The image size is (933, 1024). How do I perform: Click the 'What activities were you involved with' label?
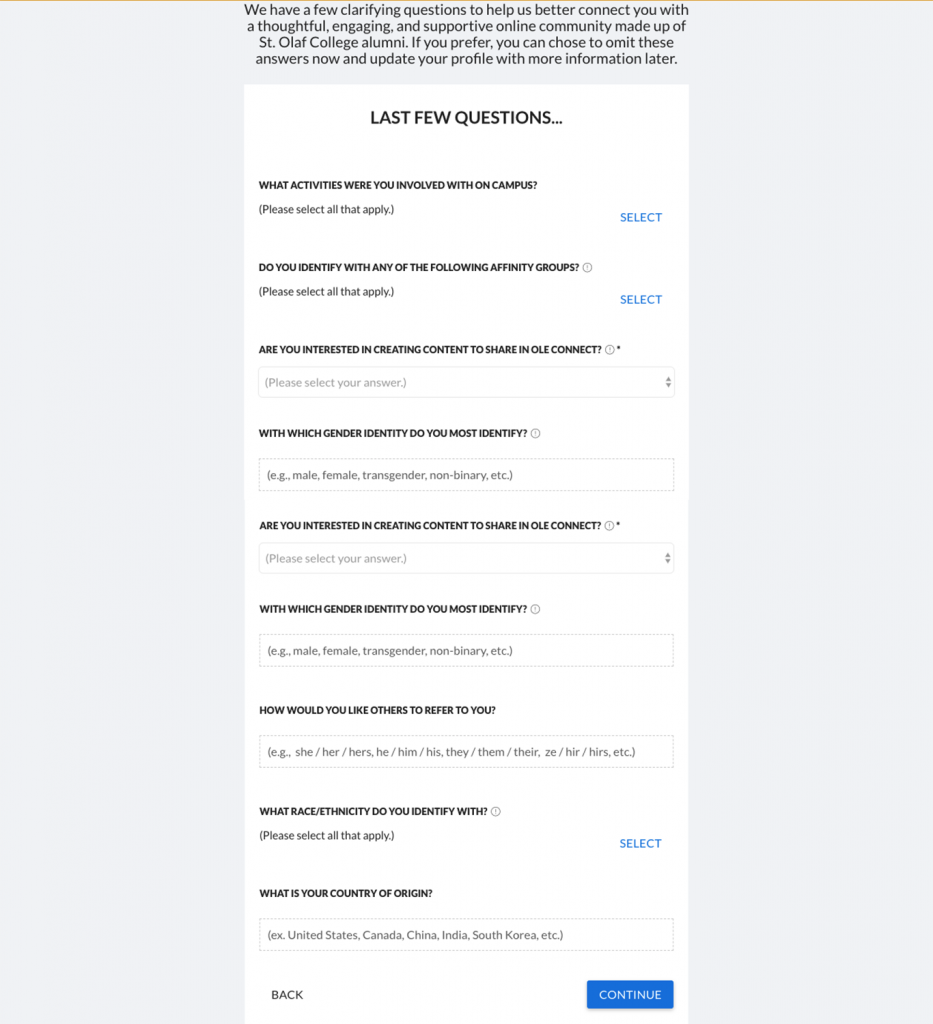[398, 185]
